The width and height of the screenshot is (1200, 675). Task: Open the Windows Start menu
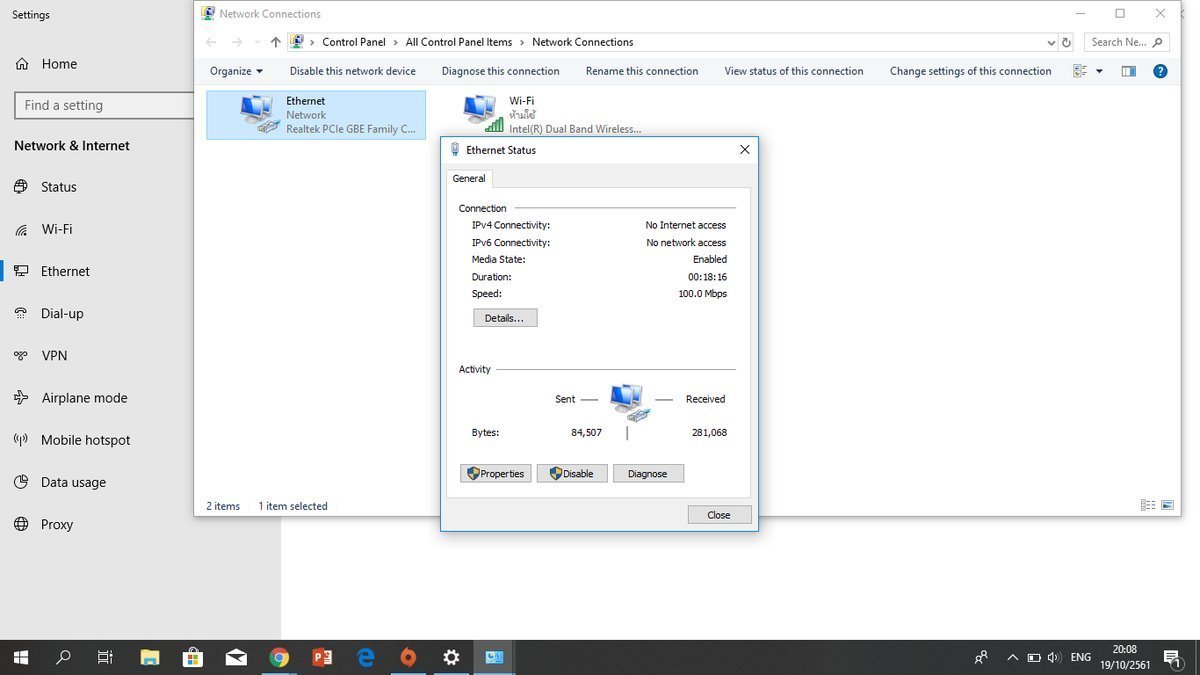[x=20, y=657]
